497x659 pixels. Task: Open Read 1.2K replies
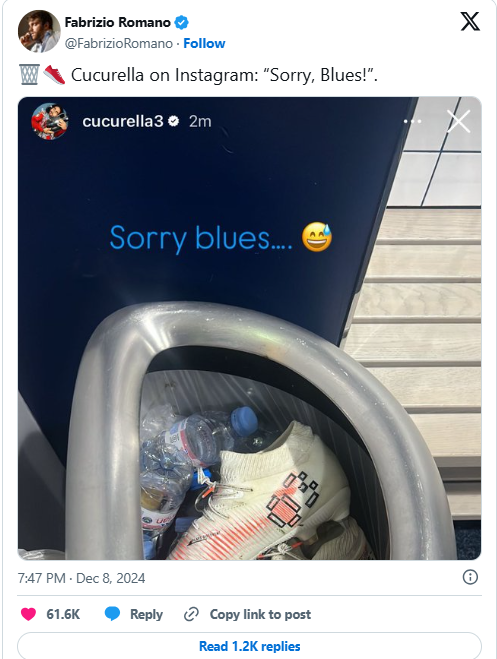(250, 646)
